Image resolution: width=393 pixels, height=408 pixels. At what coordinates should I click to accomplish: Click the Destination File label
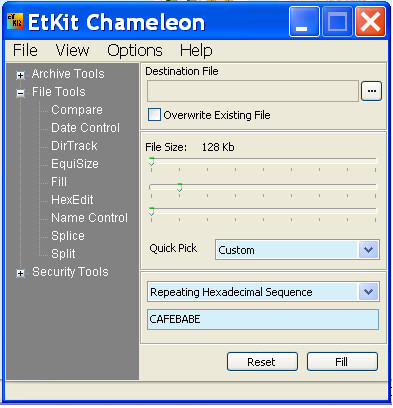coord(182,71)
